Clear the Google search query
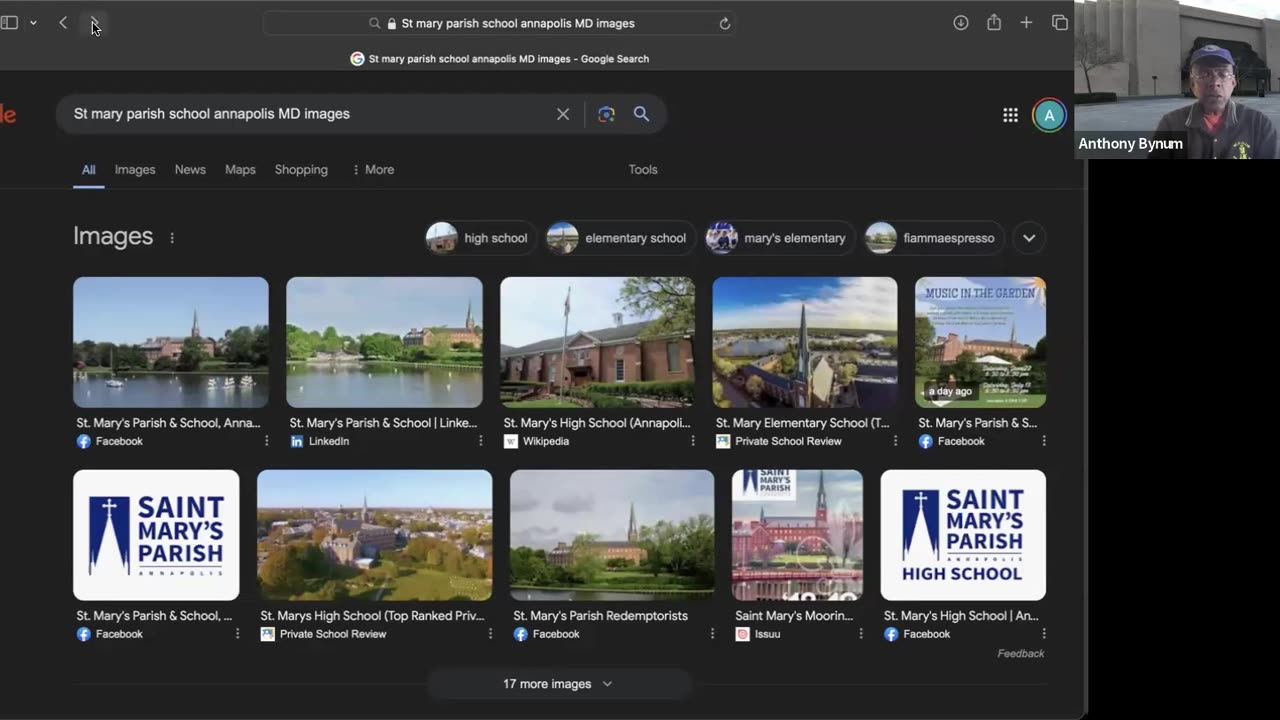Viewport: 1280px width, 720px height. tap(563, 114)
